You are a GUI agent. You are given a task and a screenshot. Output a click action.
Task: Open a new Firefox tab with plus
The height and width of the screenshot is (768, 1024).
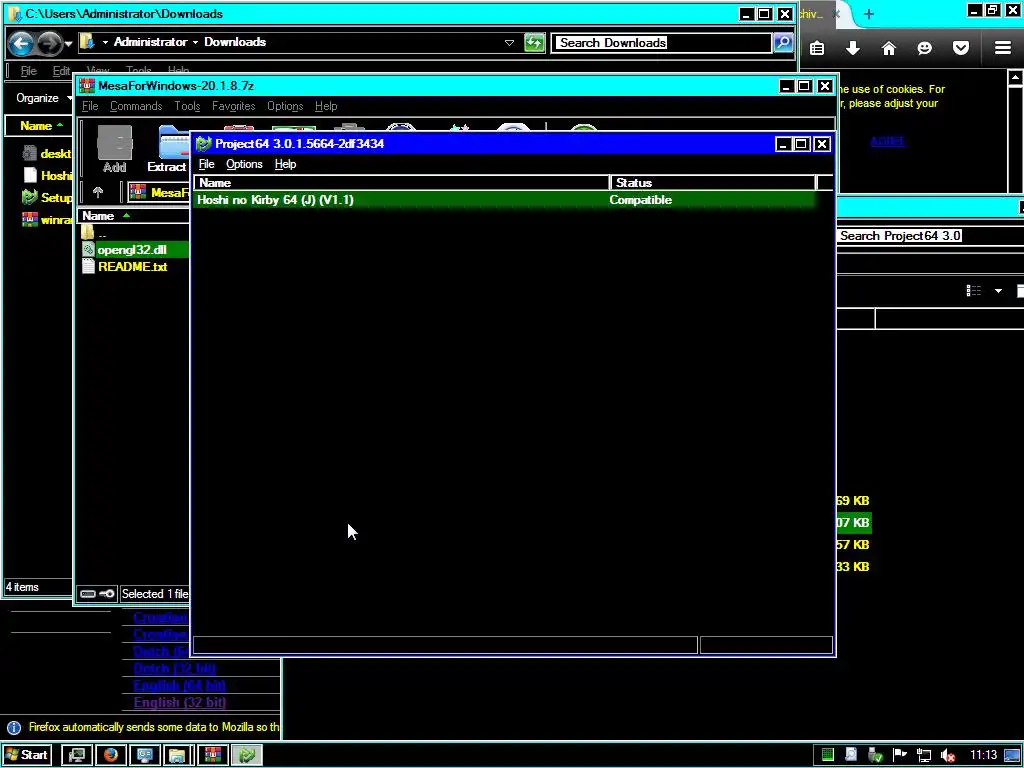pos(869,14)
